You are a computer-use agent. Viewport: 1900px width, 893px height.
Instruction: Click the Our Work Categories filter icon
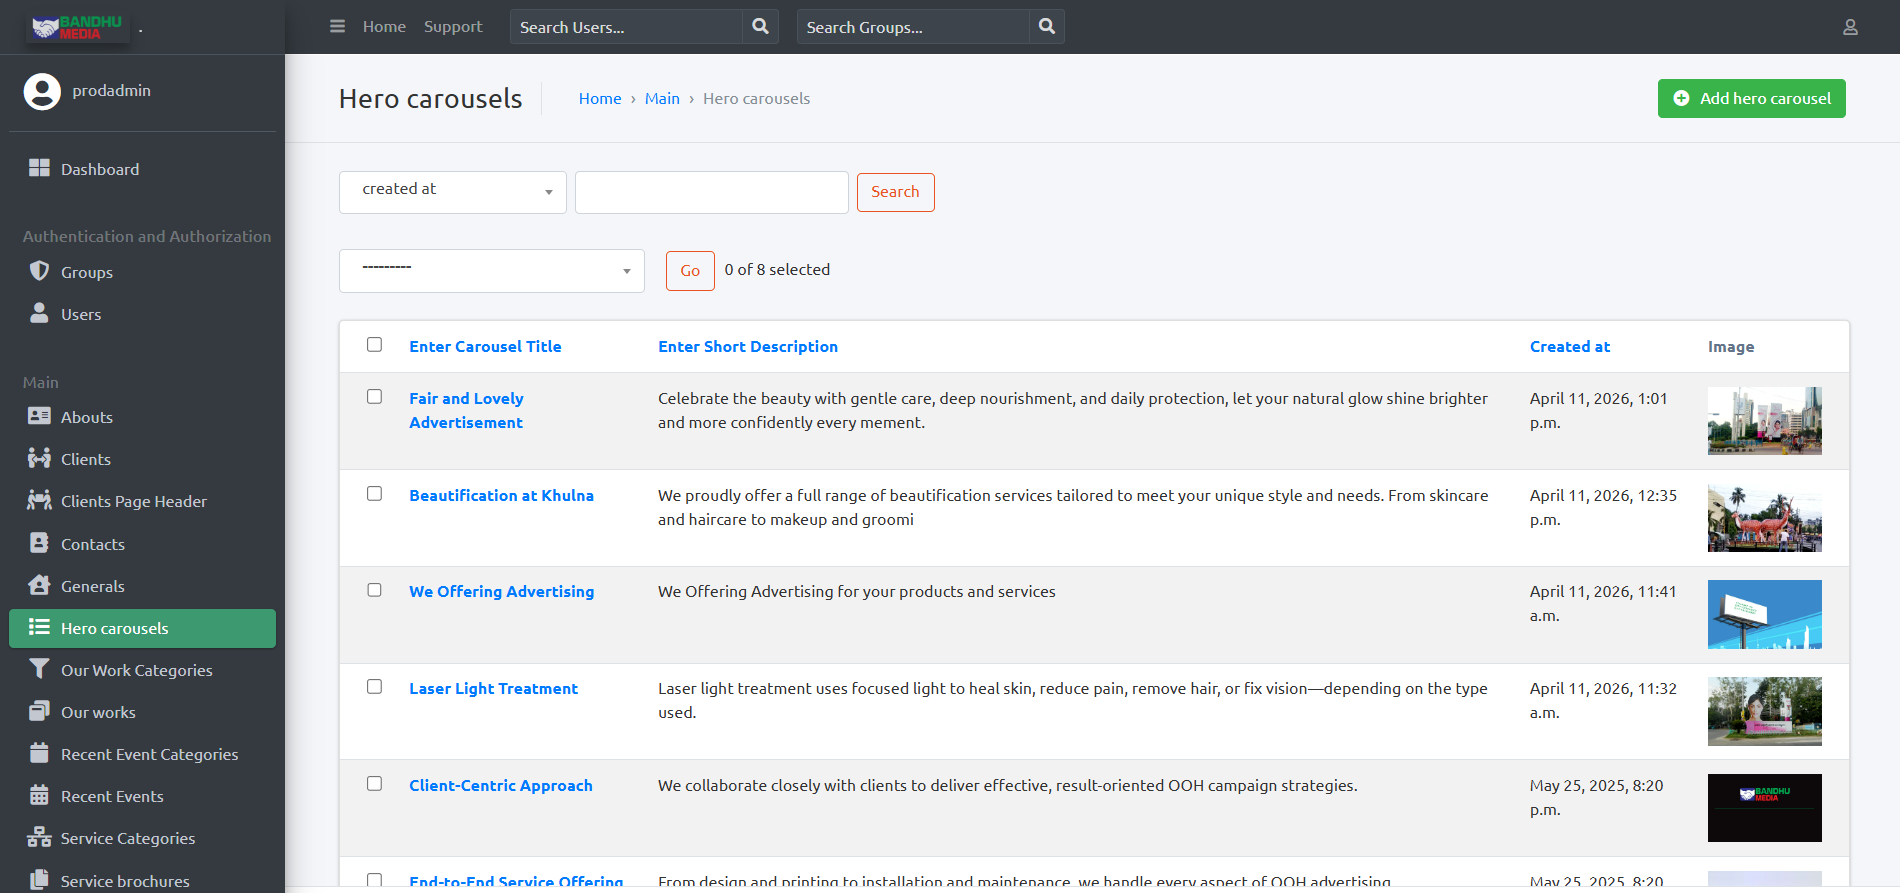click(x=39, y=669)
